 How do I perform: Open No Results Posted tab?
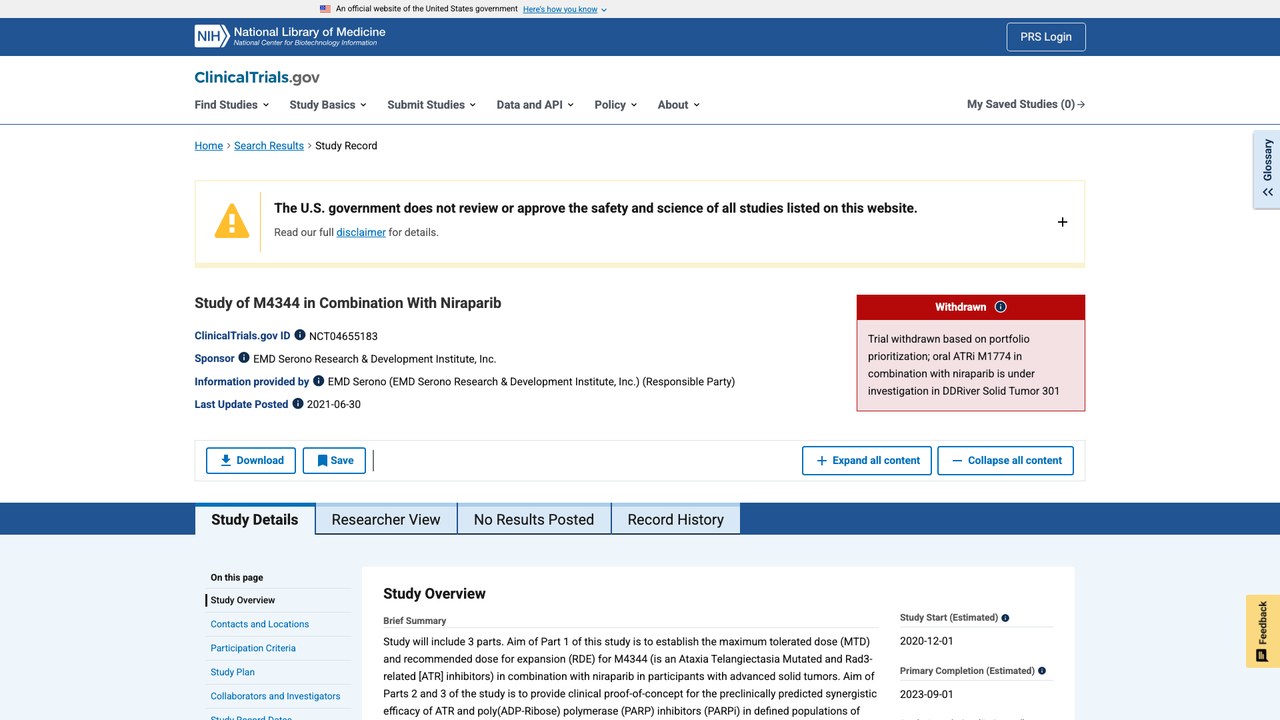[x=534, y=519]
